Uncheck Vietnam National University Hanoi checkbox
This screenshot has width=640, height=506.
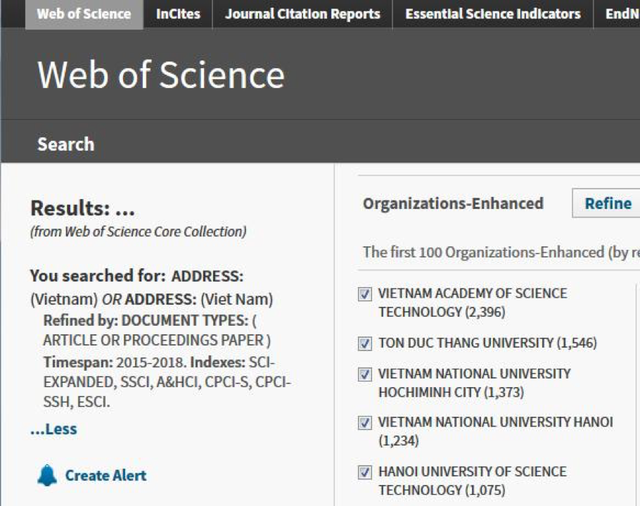tap(365, 423)
